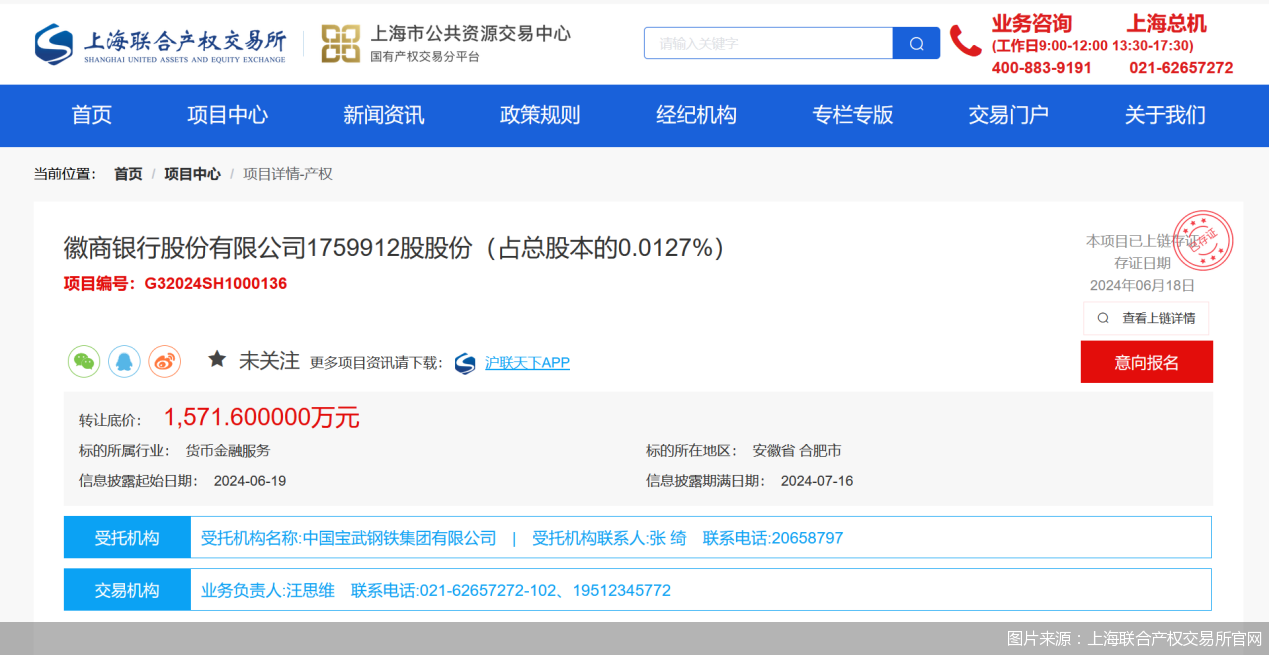Navigate to 交易门户 menu item
Image resolution: width=1269 pixels, height=655 pixels.
[1008, 115]
